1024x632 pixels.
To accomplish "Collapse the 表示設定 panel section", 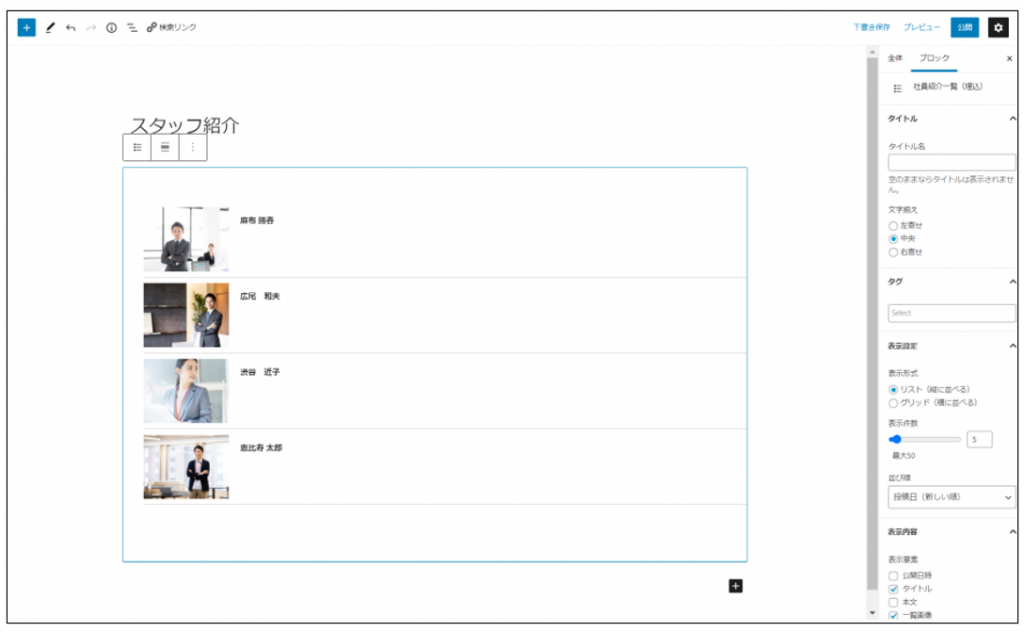I will click(x=1012, y=346).
